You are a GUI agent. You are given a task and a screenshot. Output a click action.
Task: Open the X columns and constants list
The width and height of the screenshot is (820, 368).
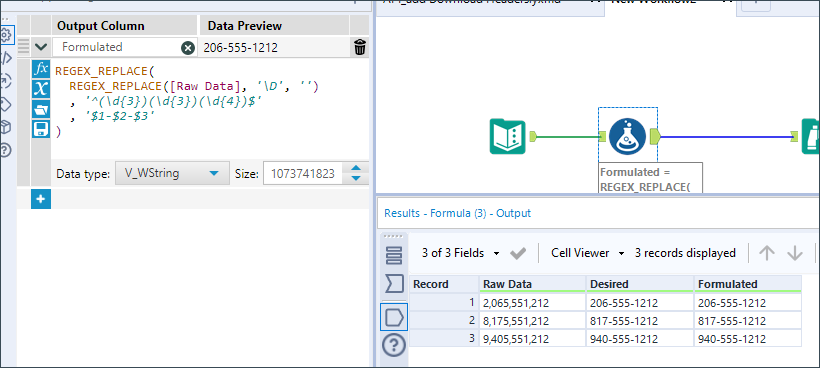(41, 89)
